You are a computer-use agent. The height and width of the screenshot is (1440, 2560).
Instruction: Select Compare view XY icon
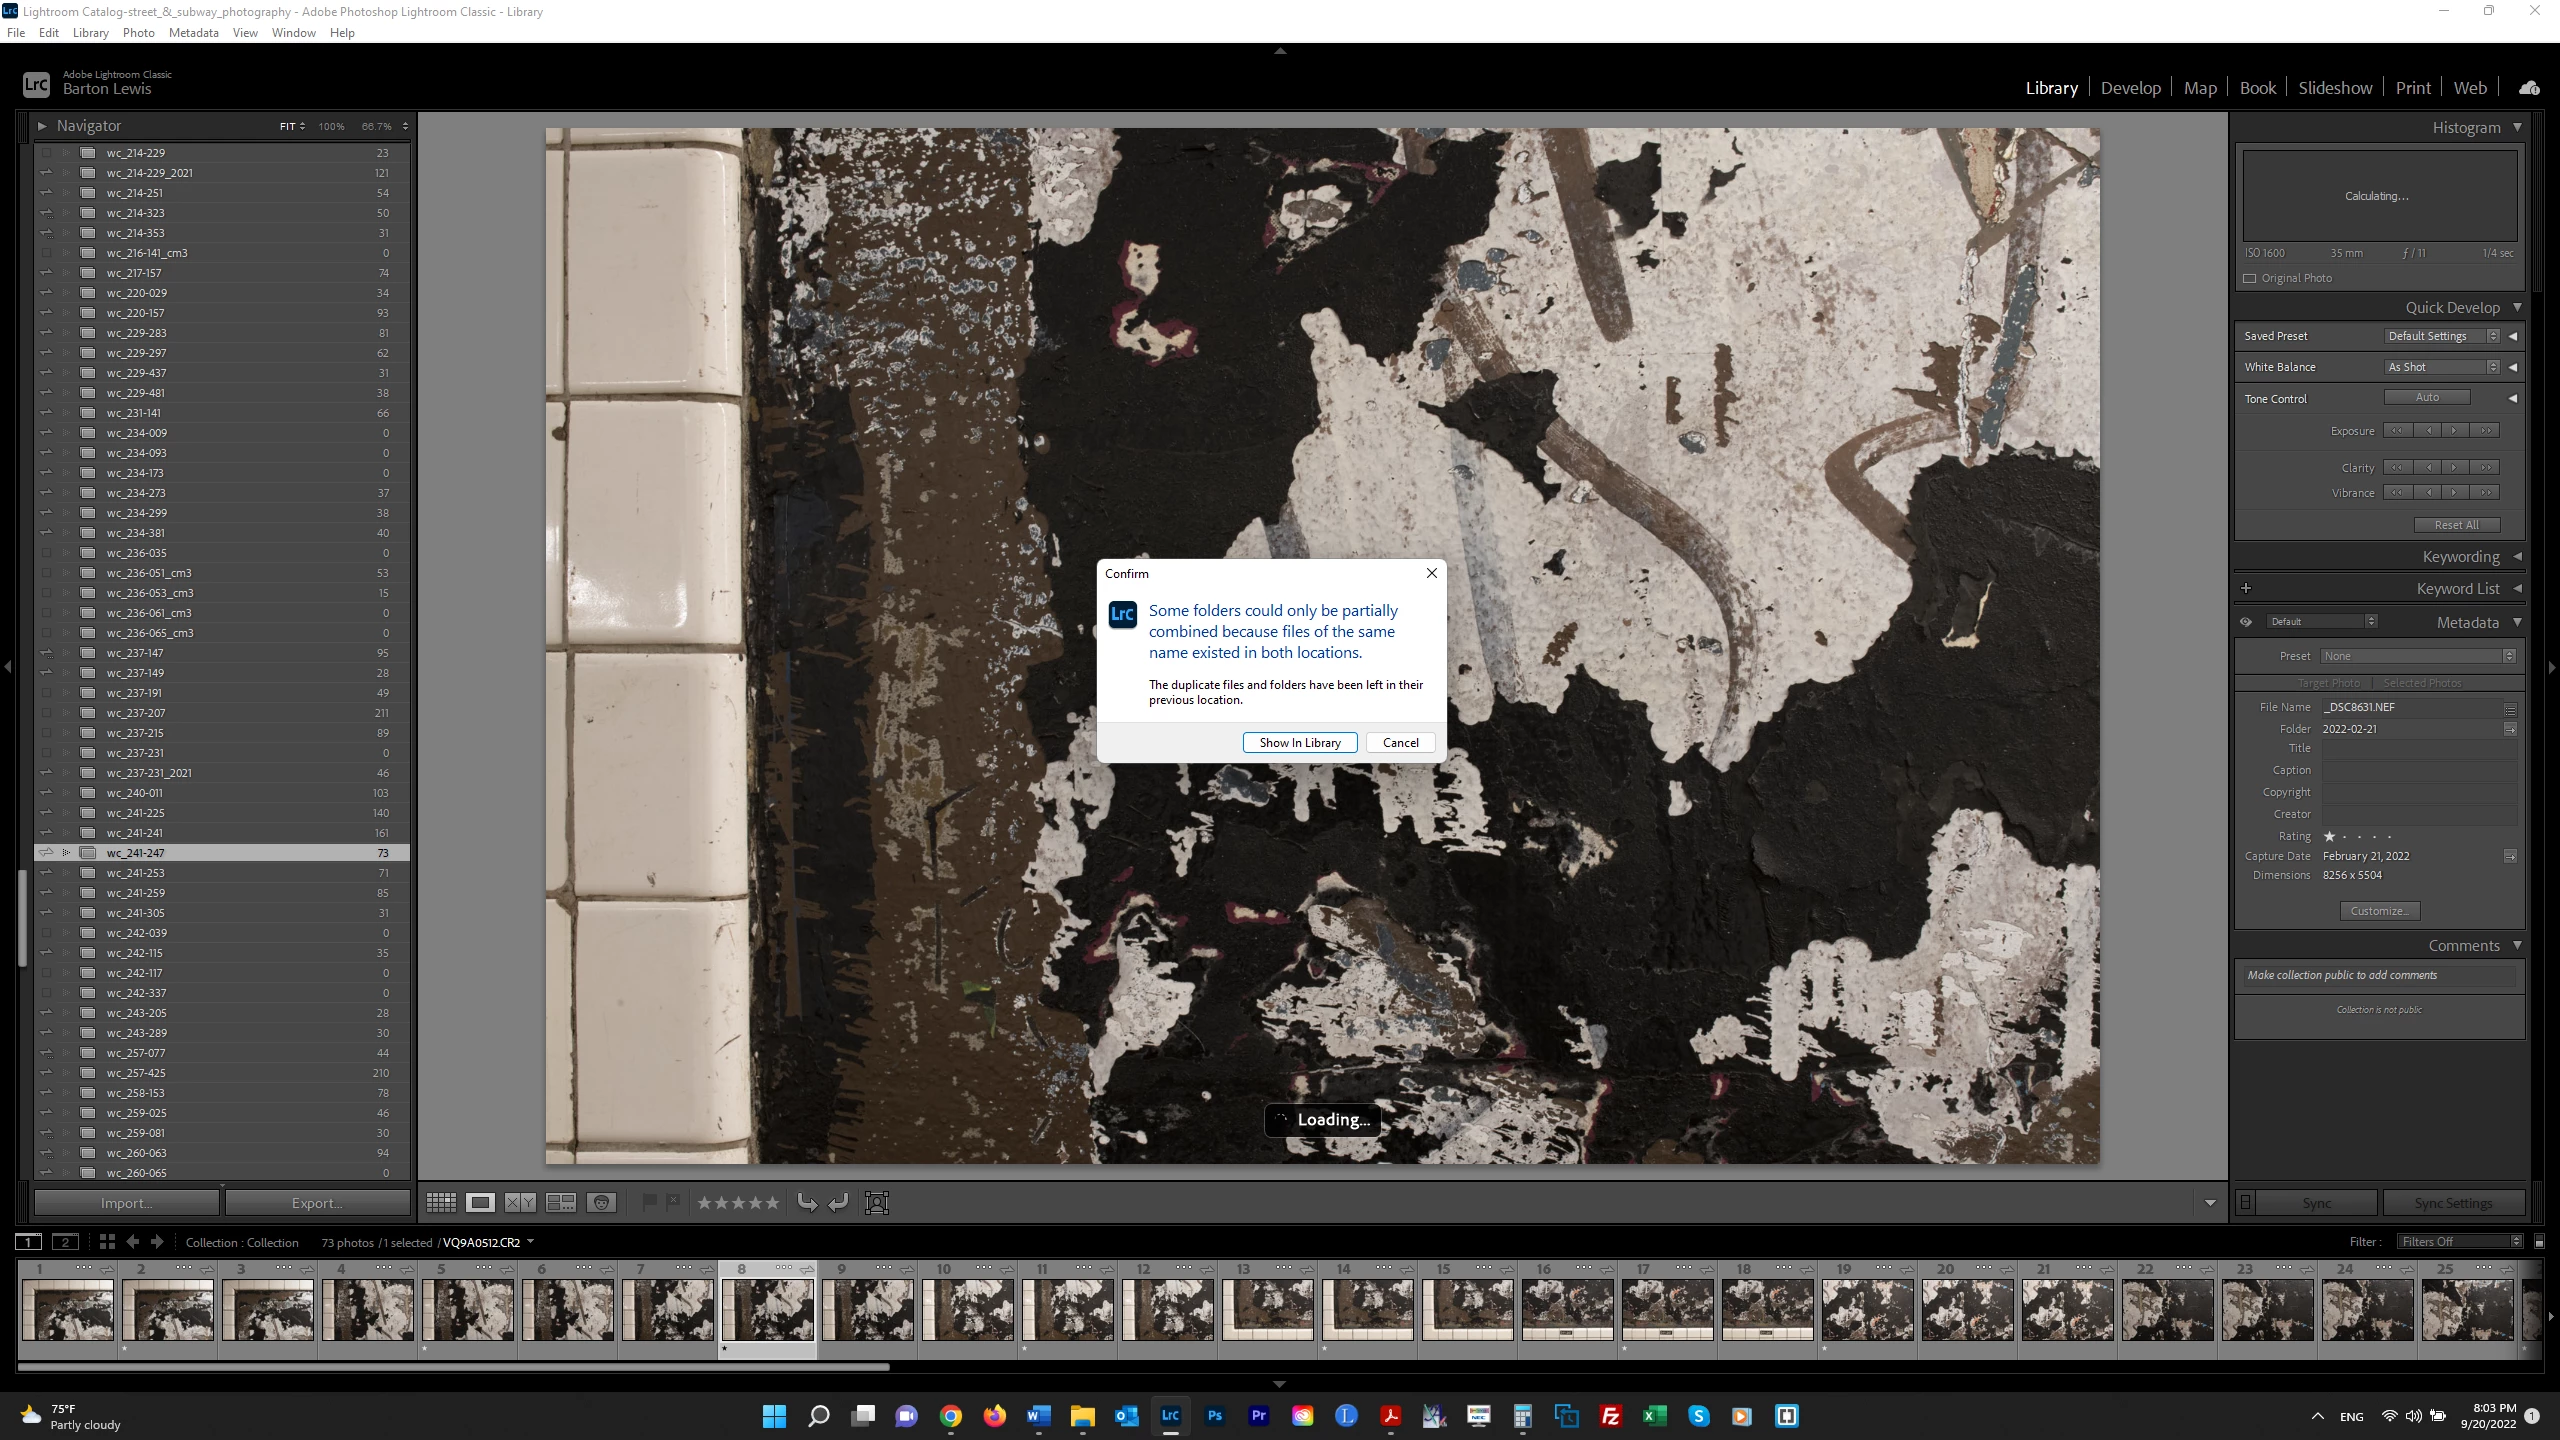coord(520,1203)
